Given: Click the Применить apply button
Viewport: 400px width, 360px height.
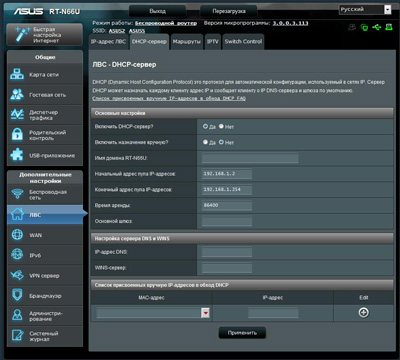Looking at the screenshot, I should tap(242, 333).
